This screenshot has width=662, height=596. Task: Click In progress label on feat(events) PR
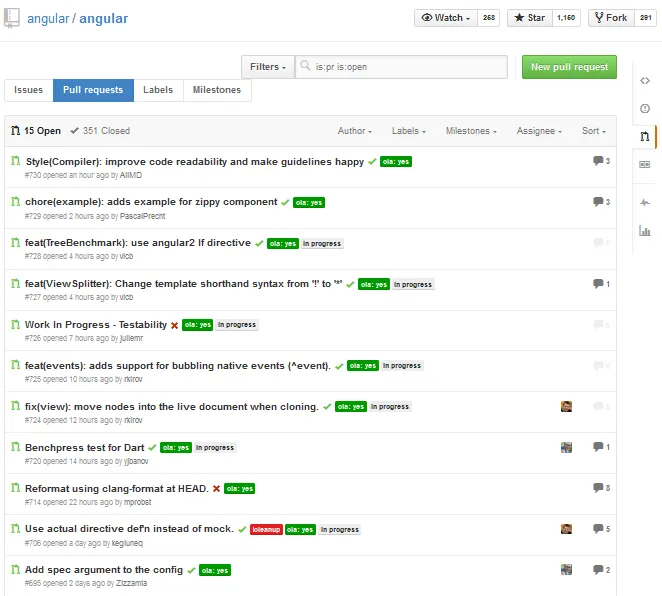(402, 366)
